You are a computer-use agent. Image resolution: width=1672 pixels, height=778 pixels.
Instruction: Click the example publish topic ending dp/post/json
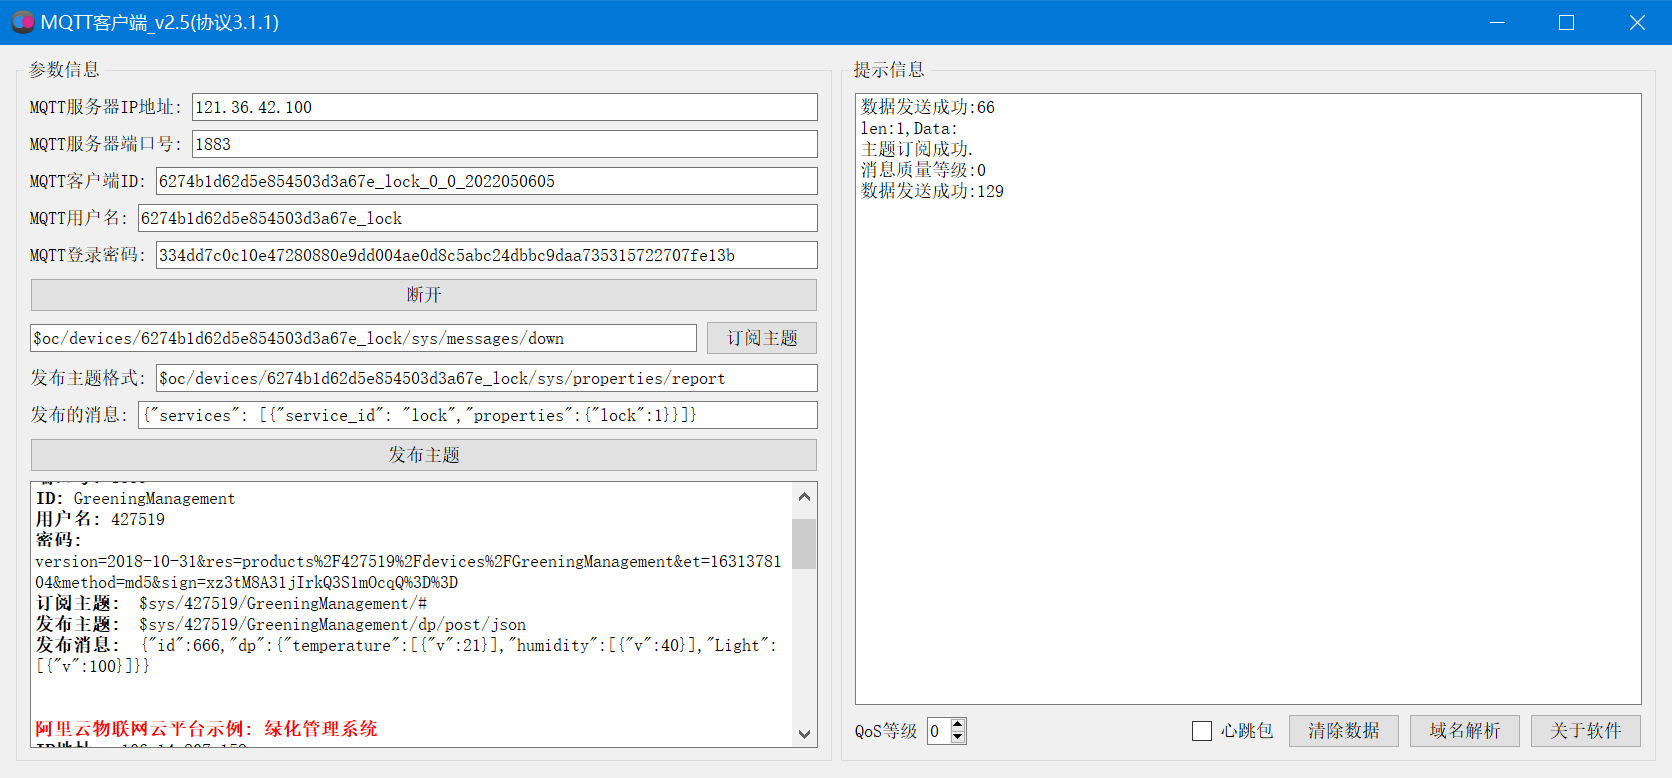coord(332,624)
